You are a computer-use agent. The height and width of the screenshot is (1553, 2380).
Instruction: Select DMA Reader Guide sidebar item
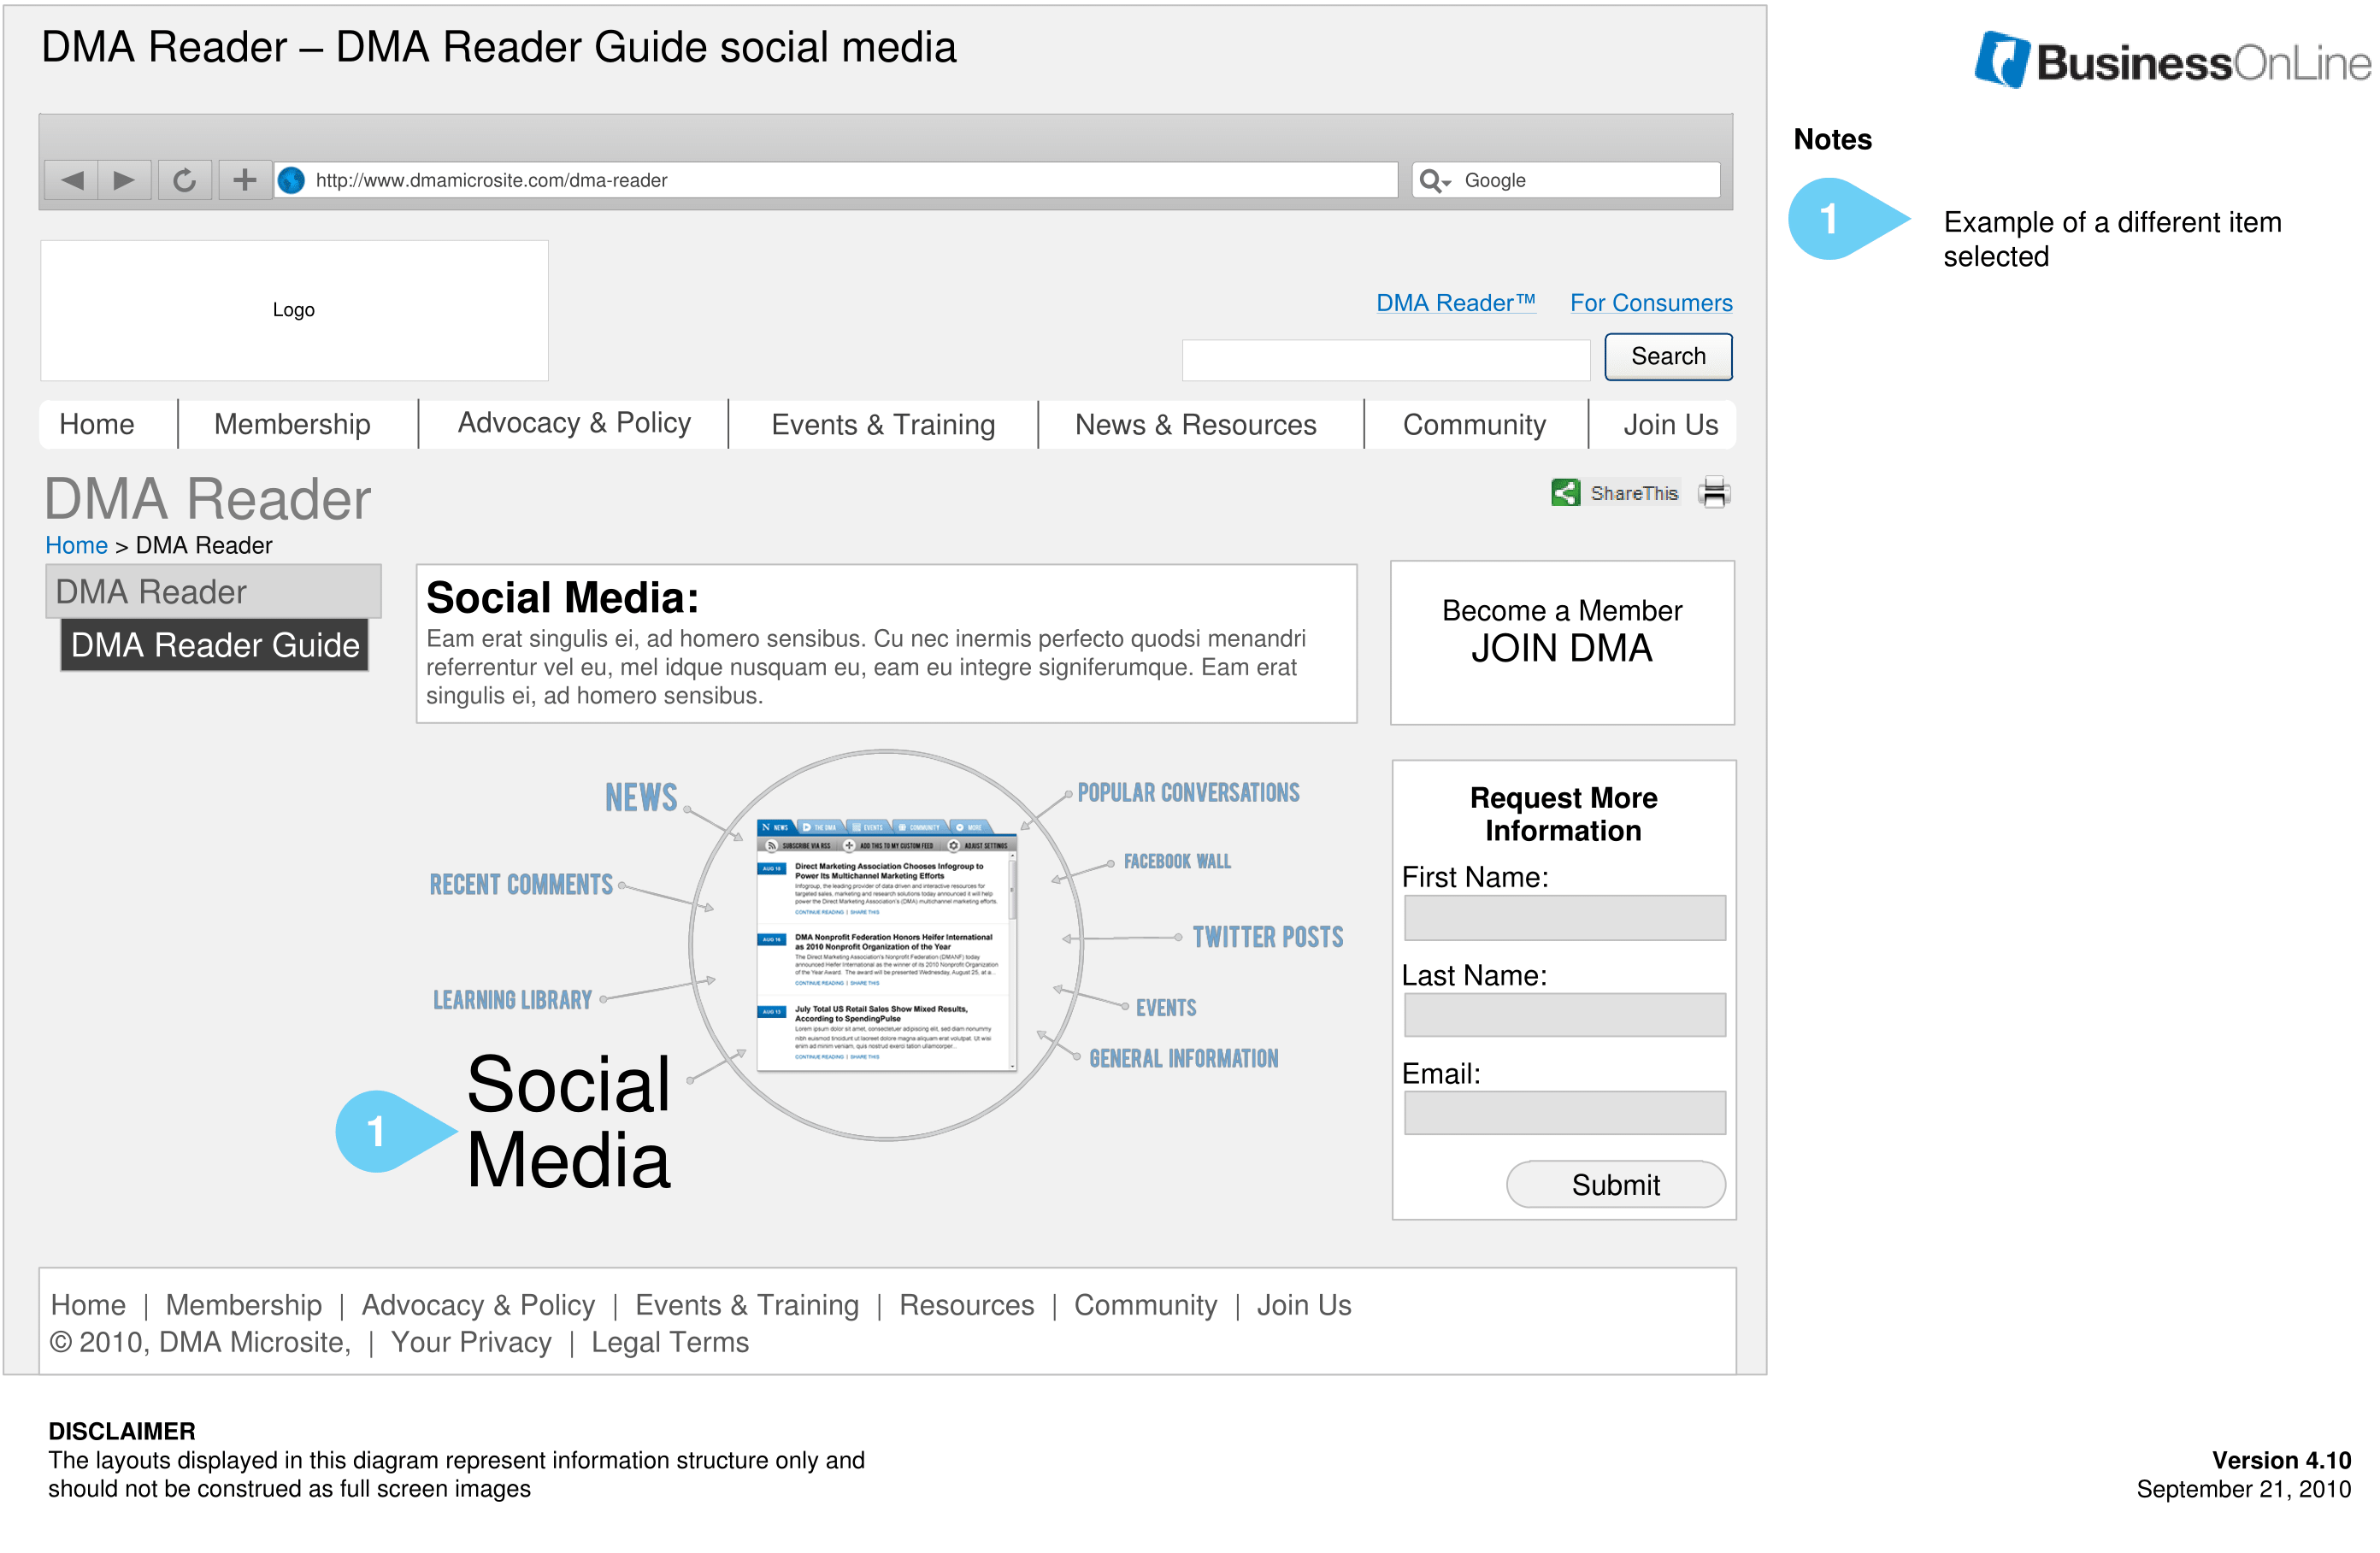214,645
